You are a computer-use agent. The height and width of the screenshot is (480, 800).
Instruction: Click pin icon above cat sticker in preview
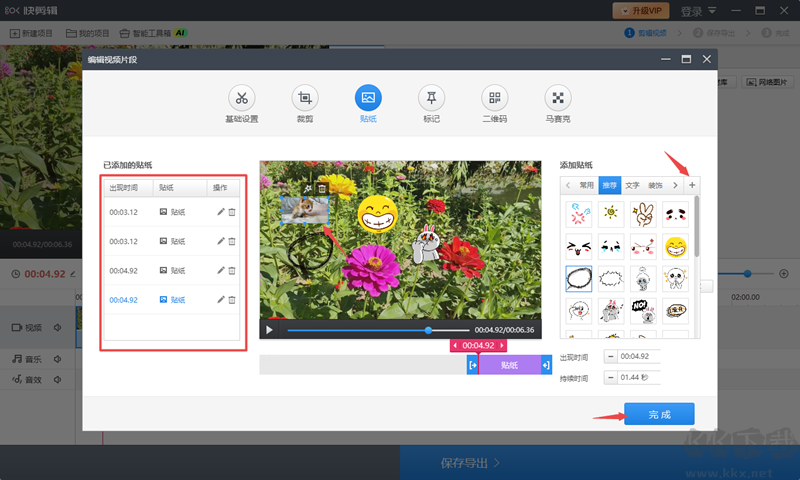[x=308, y=189]
